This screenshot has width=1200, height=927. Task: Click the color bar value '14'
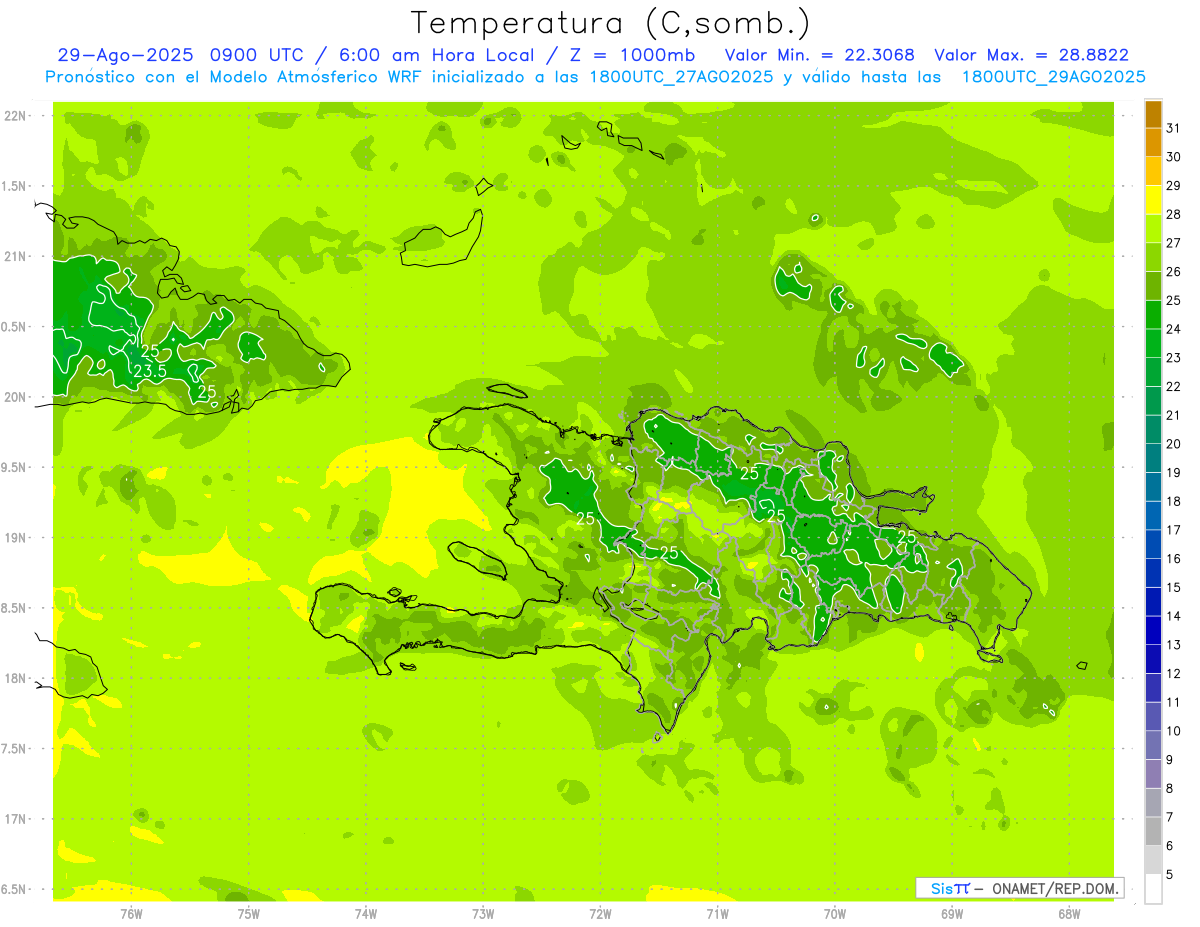(1174, 616)
